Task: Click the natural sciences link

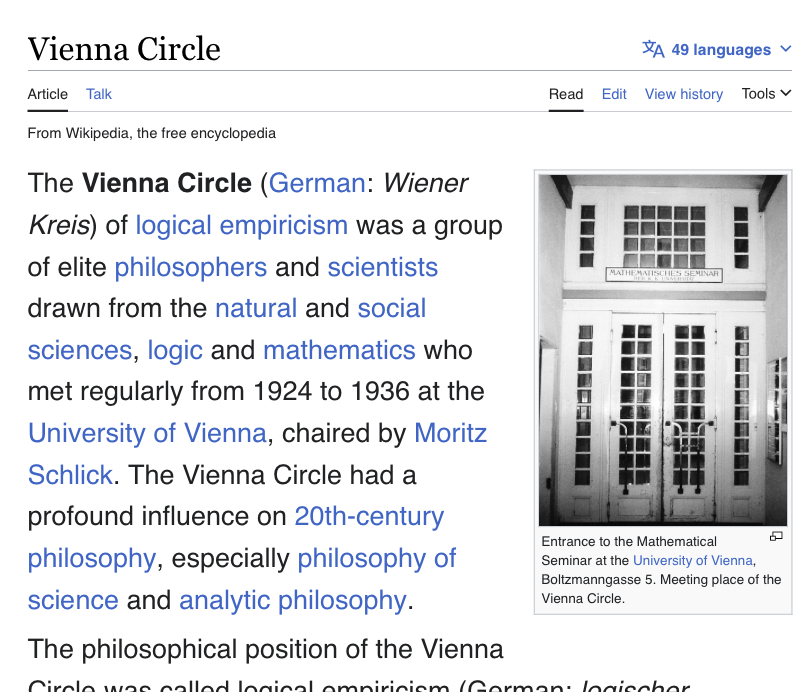Action: pyautogui.click(x=256, y=308)
